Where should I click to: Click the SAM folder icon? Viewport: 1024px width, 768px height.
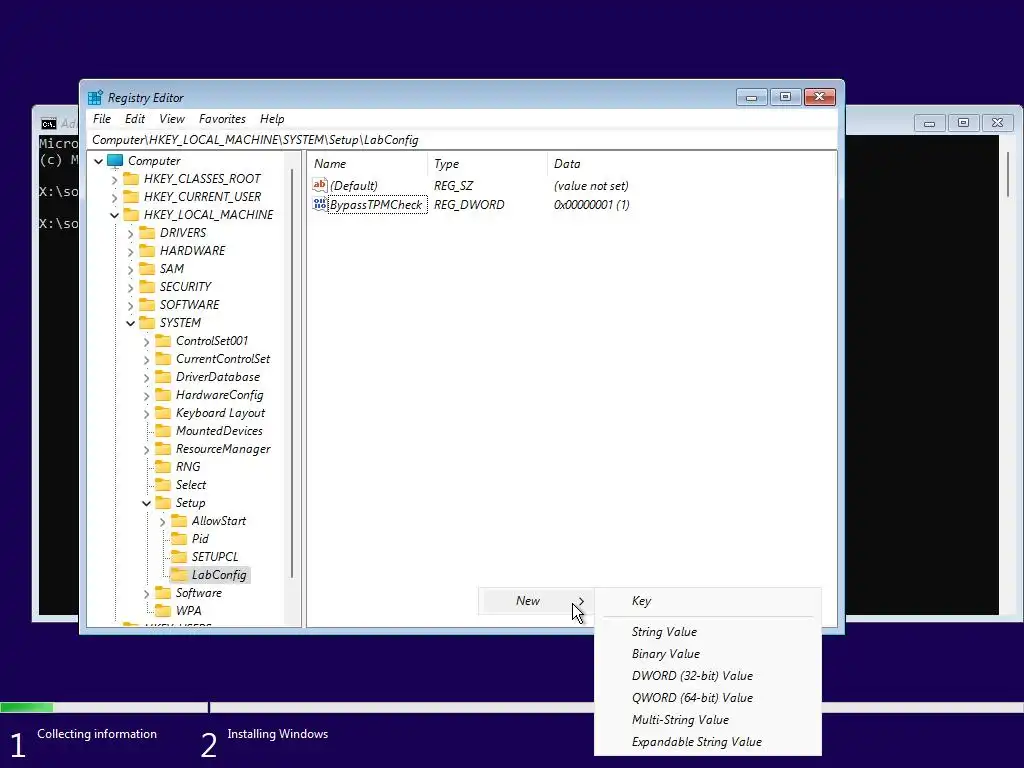point(148,268)
